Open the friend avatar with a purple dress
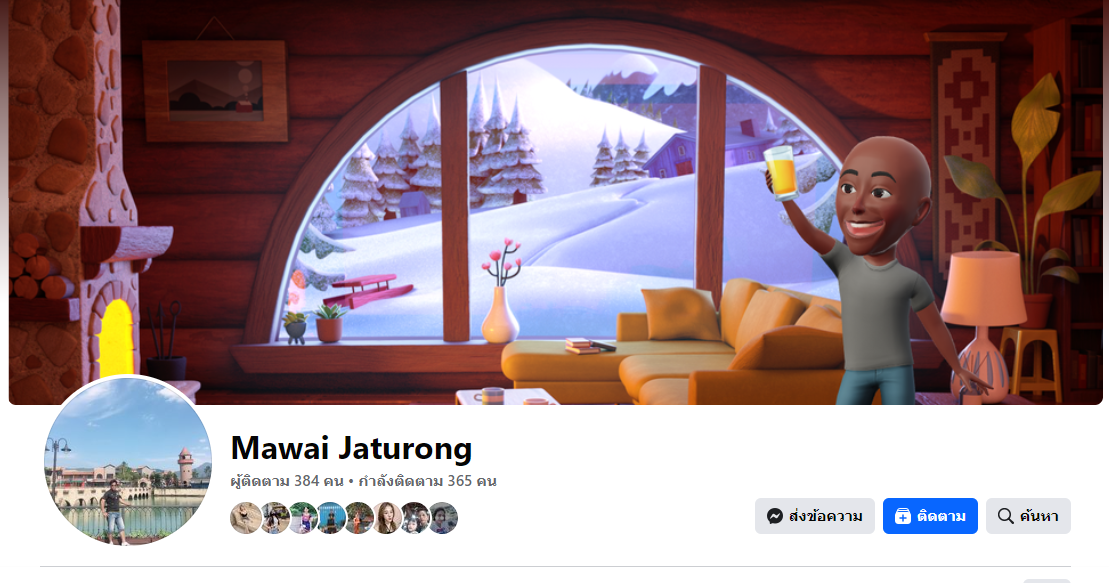Screen dimensions: 1109x583 pos(303,518)
